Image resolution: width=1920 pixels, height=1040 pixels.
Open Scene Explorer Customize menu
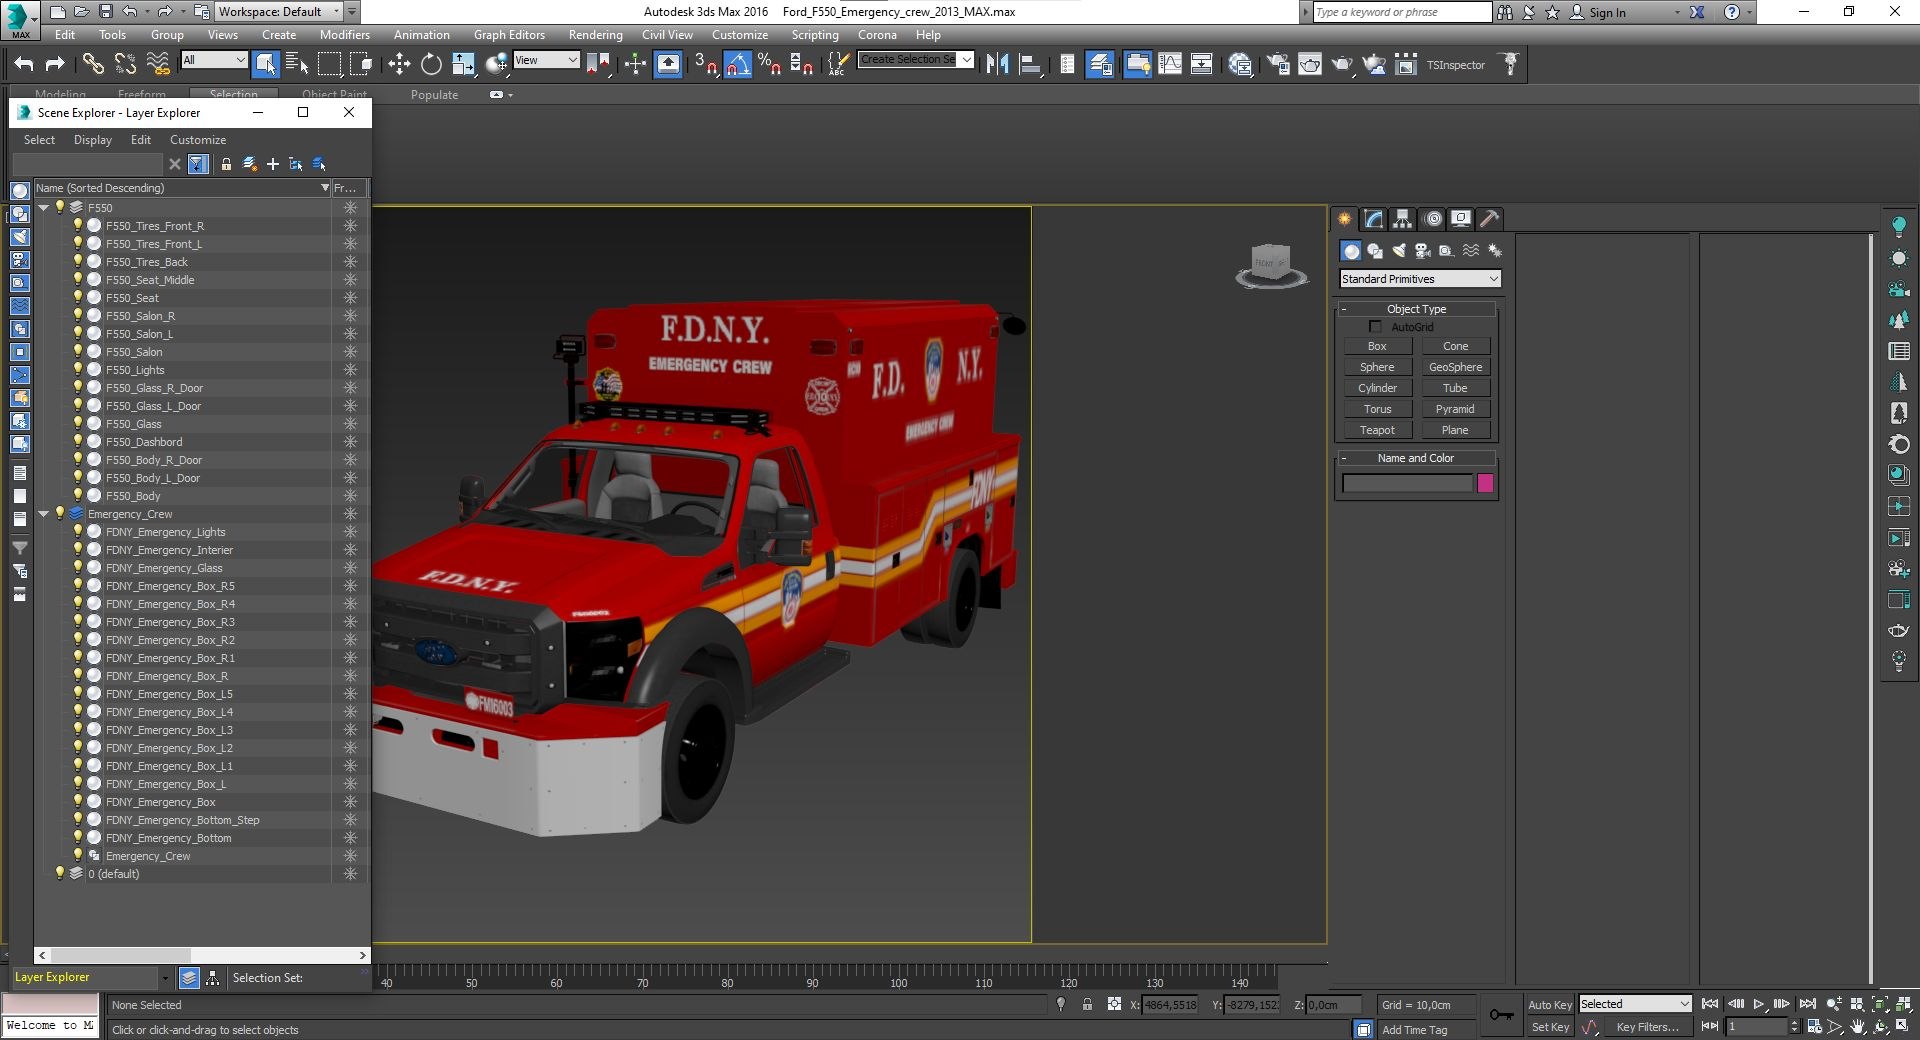click(x=198, y=140)
